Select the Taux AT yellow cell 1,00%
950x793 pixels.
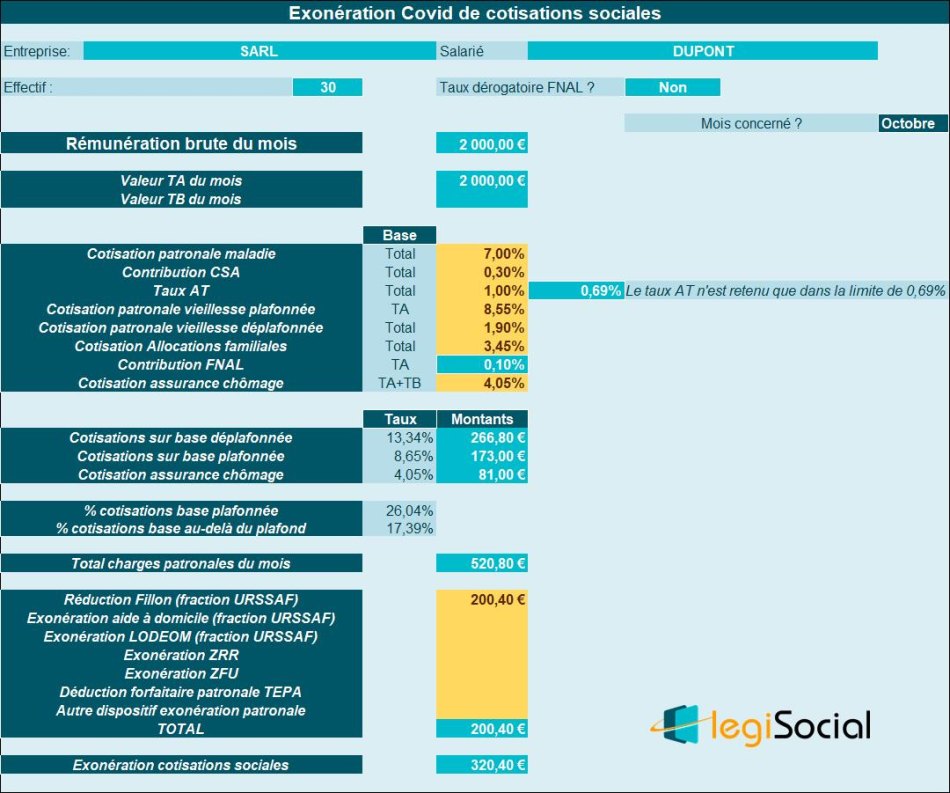(481, 291)
